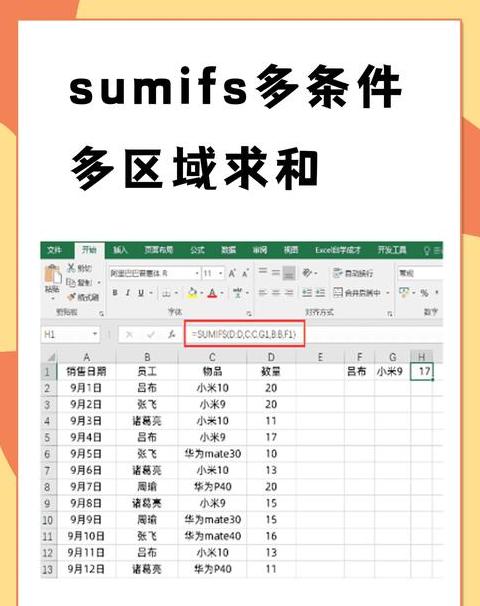Viewport: 480px width, 606px height.
Task: Switch to the Page Layout (页面布局) tab
Action: coord(158,250)
